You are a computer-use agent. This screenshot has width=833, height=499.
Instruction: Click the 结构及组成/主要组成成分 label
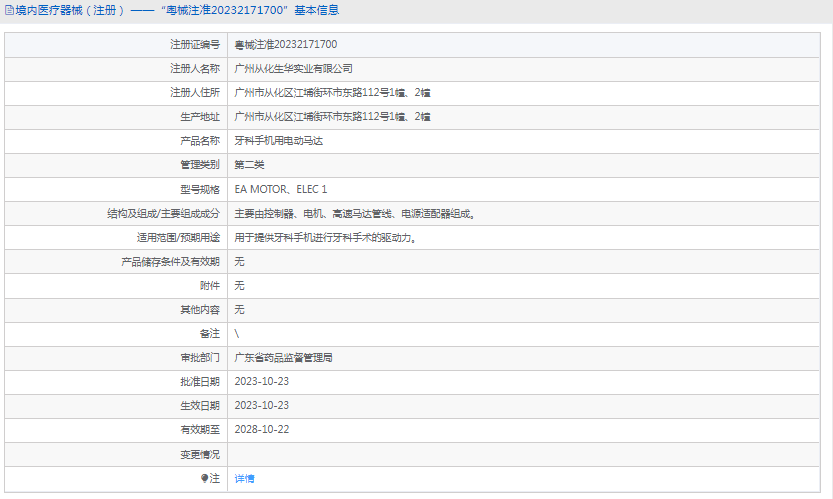(x=163, y=214)
